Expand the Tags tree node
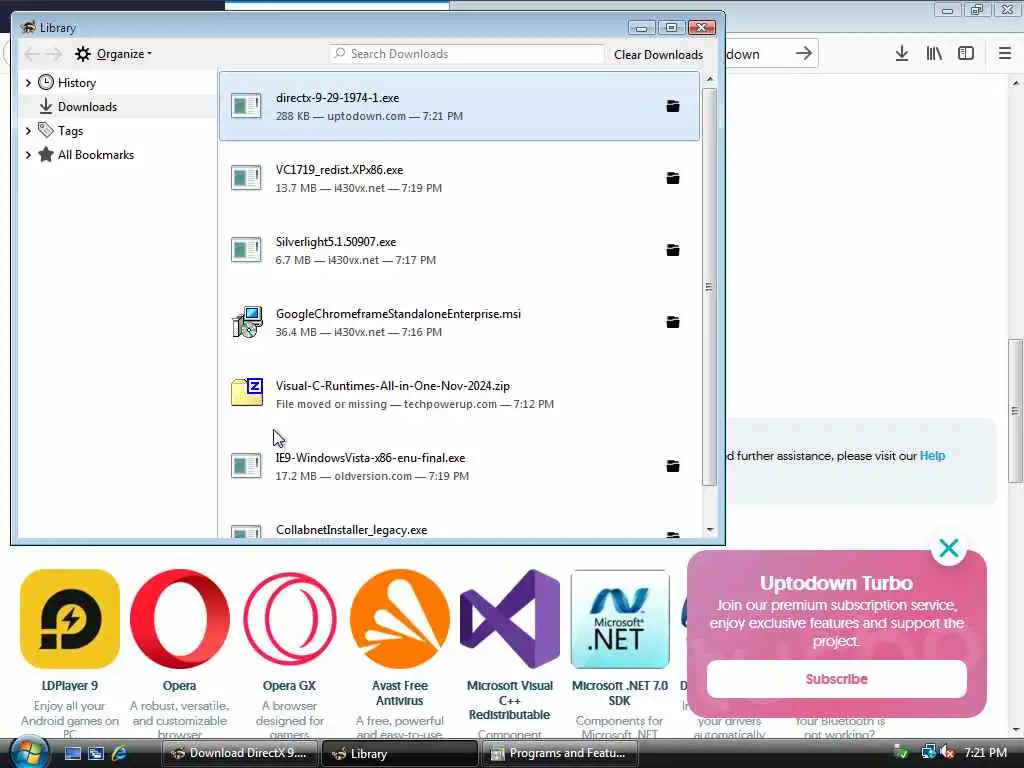 tap(28, 131)
